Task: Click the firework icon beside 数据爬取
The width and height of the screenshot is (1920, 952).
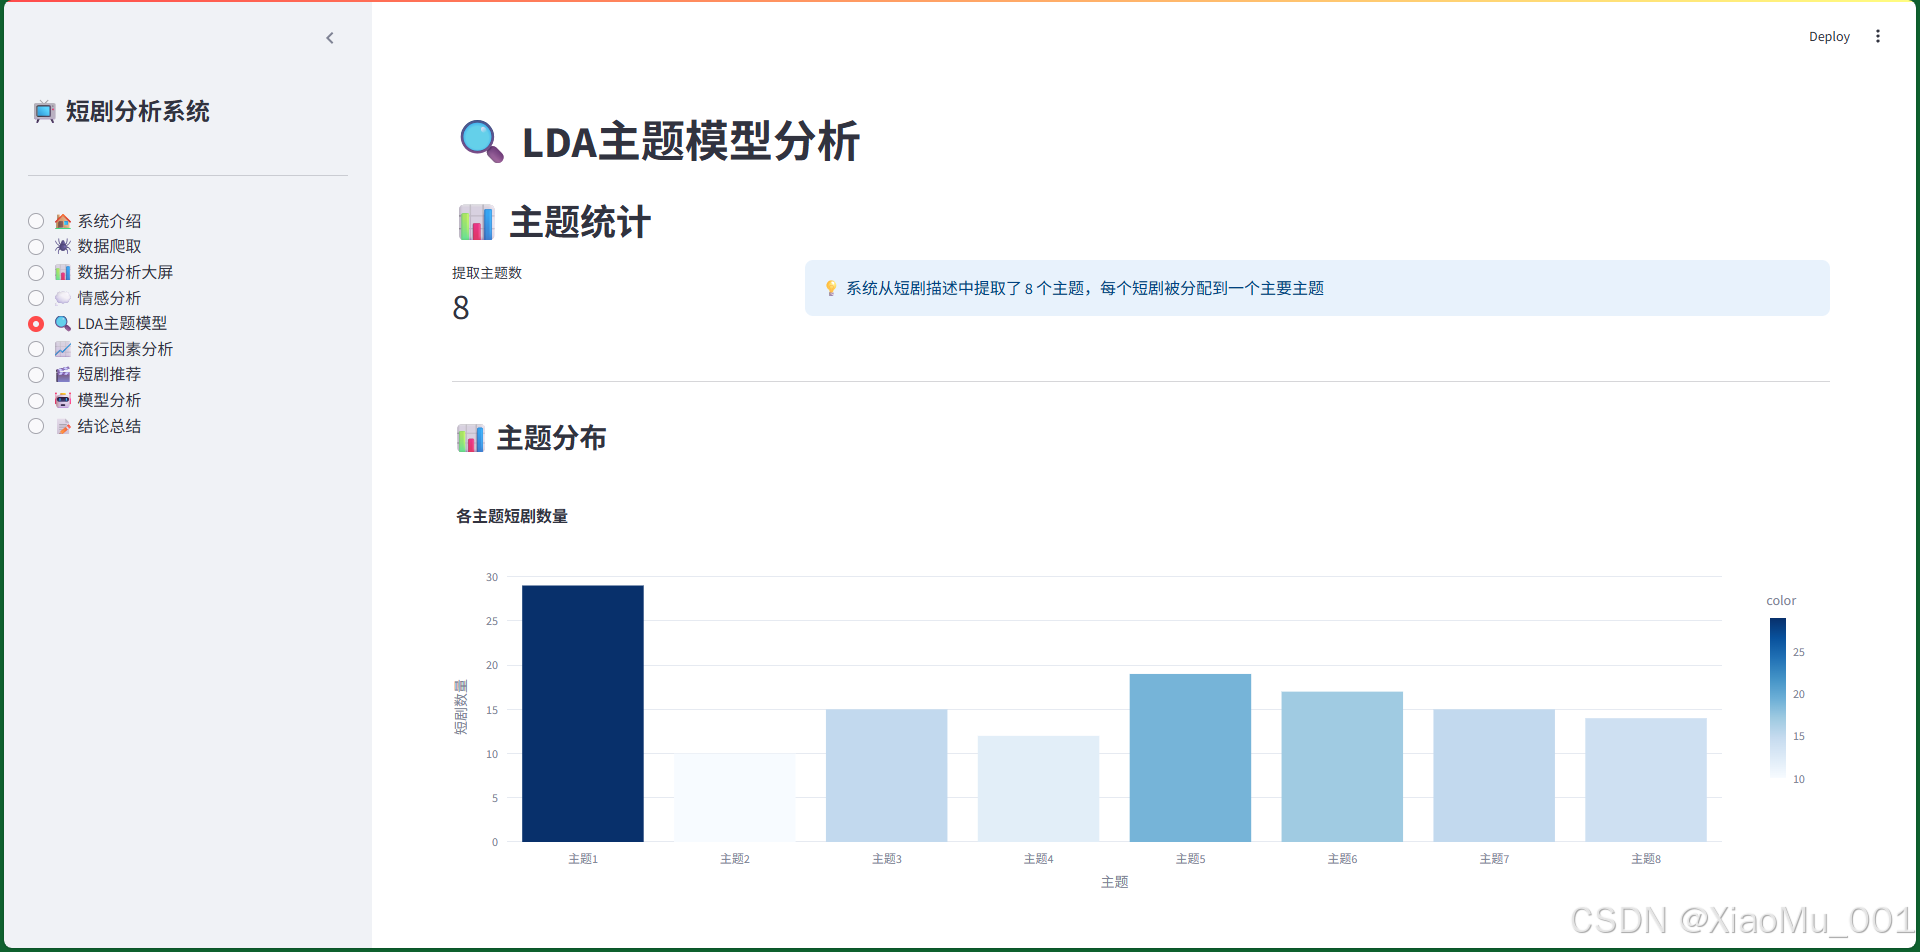Action: point(62,246)
